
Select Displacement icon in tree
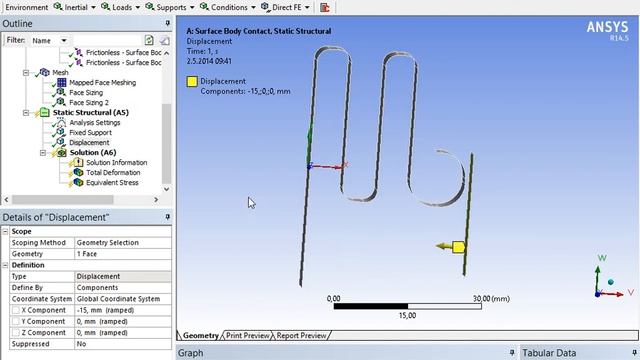point(61,142)
